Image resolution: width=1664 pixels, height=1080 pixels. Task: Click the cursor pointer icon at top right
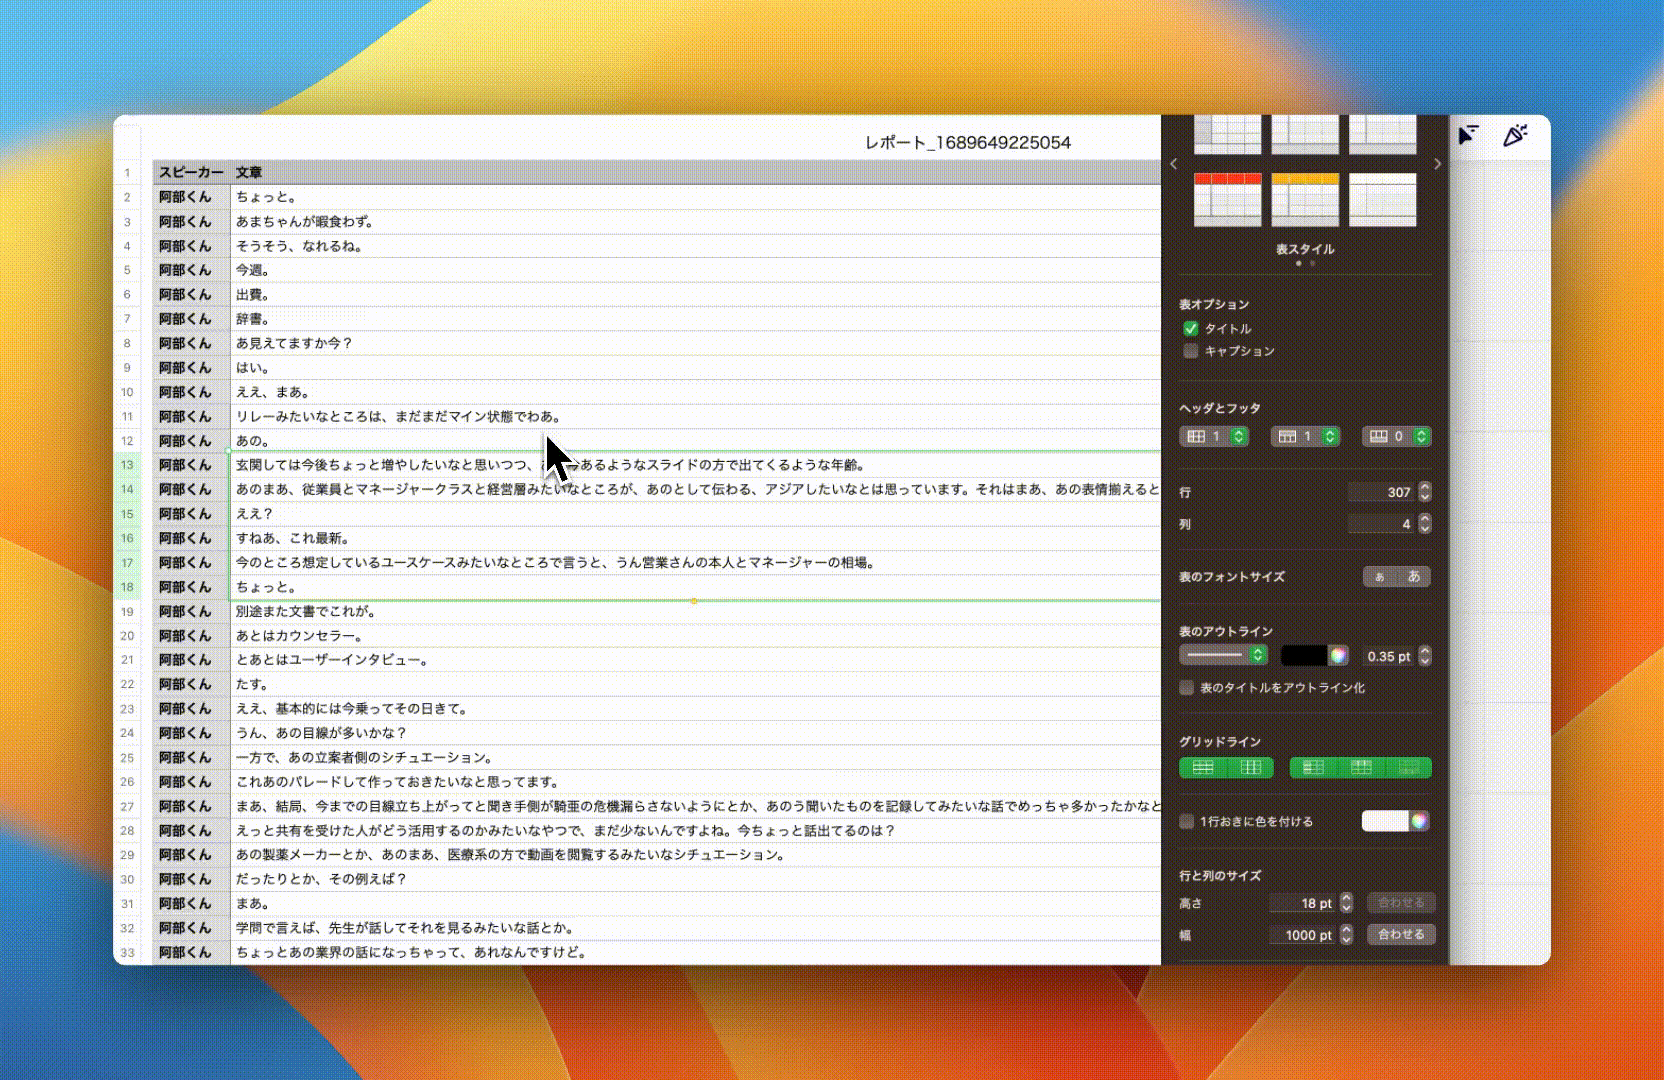tap(1468, 135)
